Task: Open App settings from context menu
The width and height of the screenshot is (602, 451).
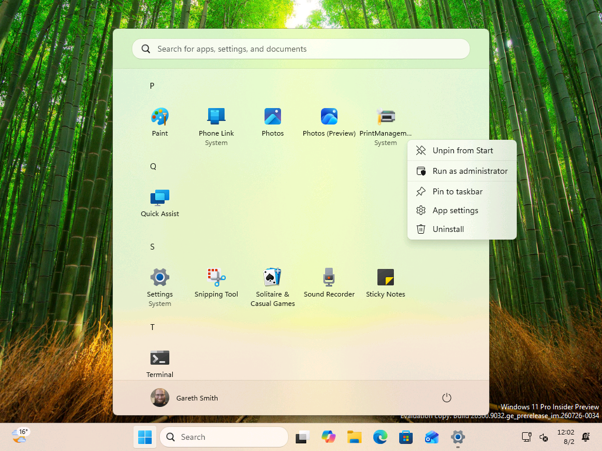Action: [x=462, y=210]
